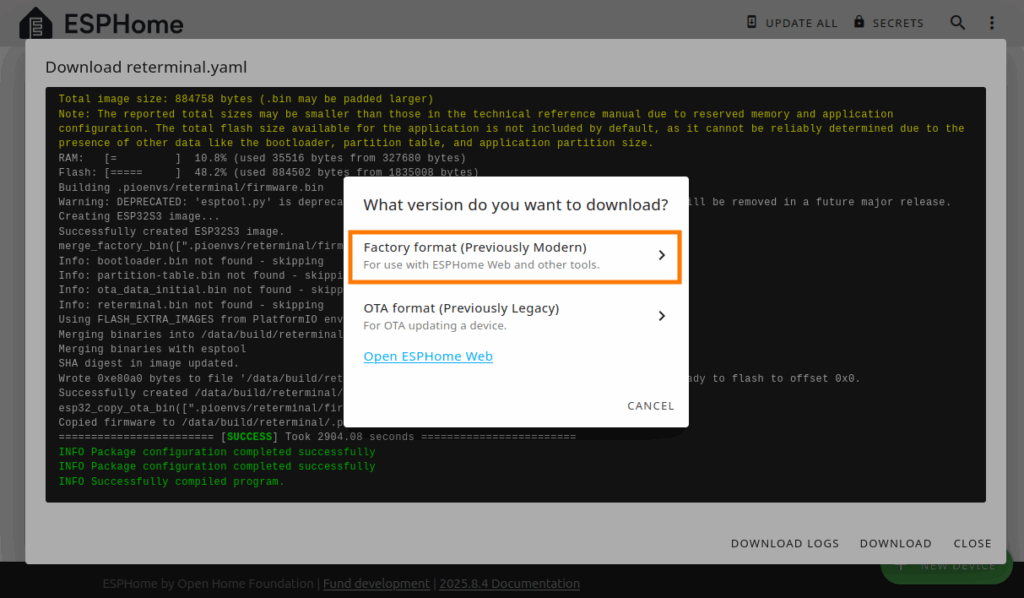
Task: Click the ESPHome title text in header
Action: pos(124,24)
